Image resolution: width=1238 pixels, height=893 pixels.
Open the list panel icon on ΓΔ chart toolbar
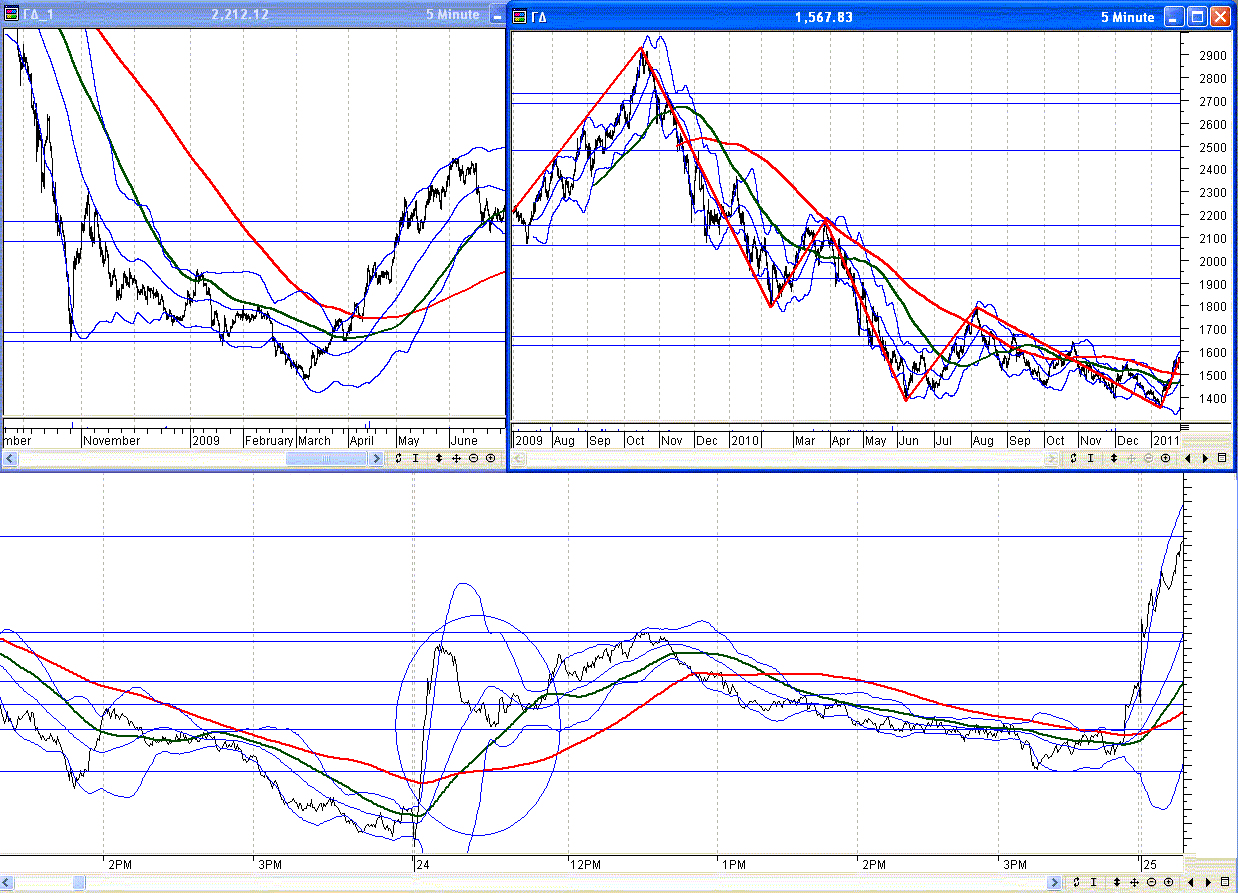coord(1223,458)
